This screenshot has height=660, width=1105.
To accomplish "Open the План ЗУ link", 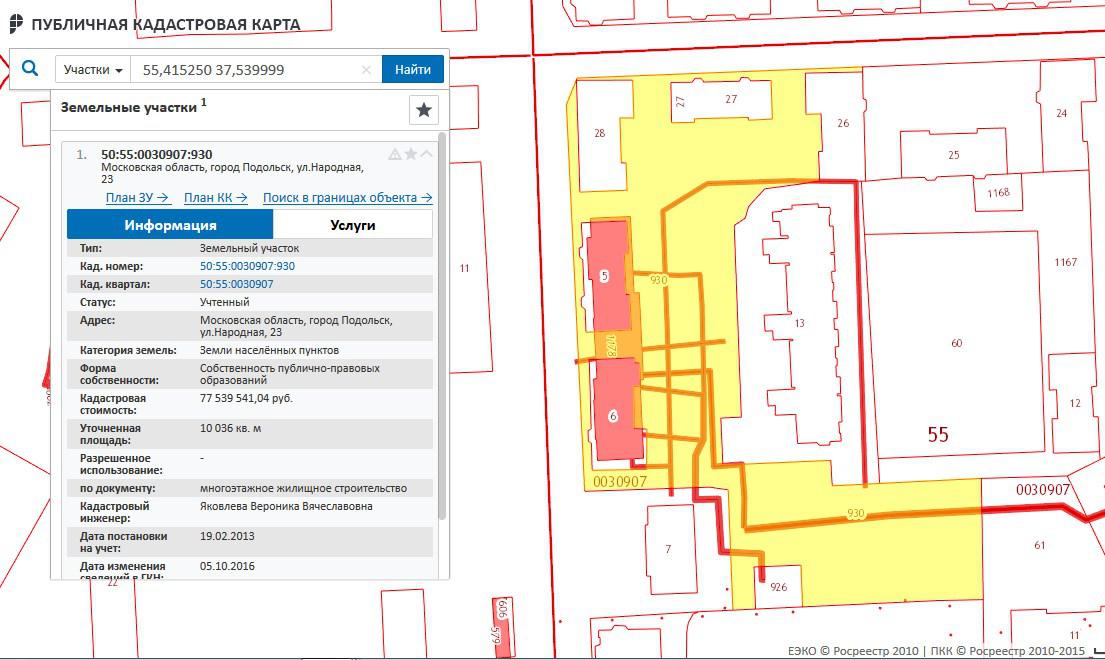I will [x=137, y=198].
